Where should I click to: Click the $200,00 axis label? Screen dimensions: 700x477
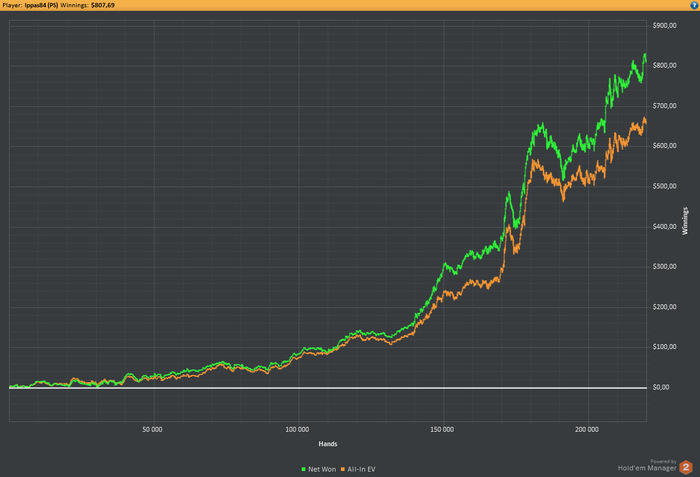click(x=664, y=307)
